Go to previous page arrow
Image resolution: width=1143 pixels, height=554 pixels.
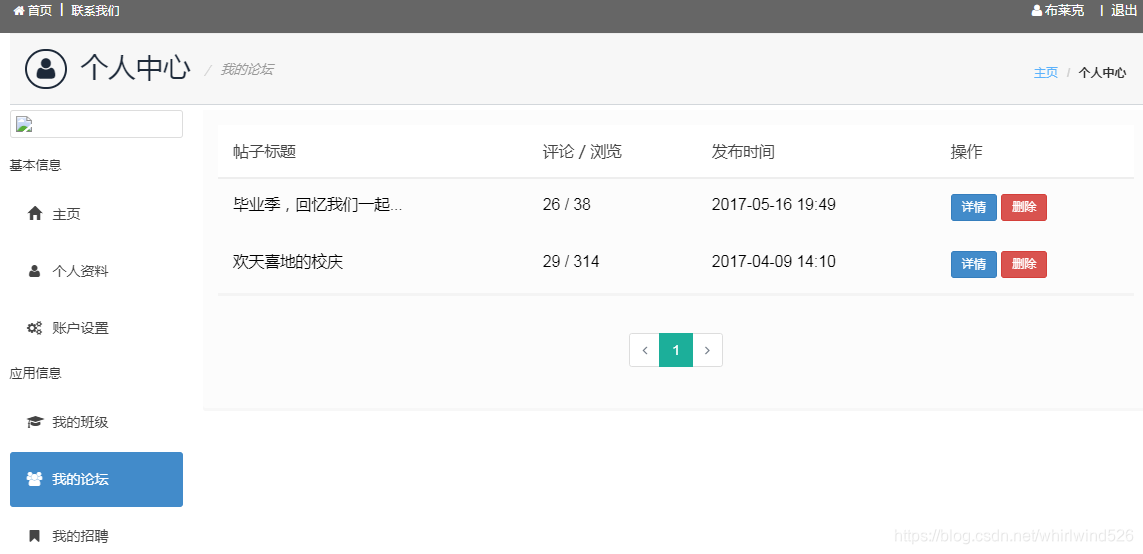(x=644, y=351)
